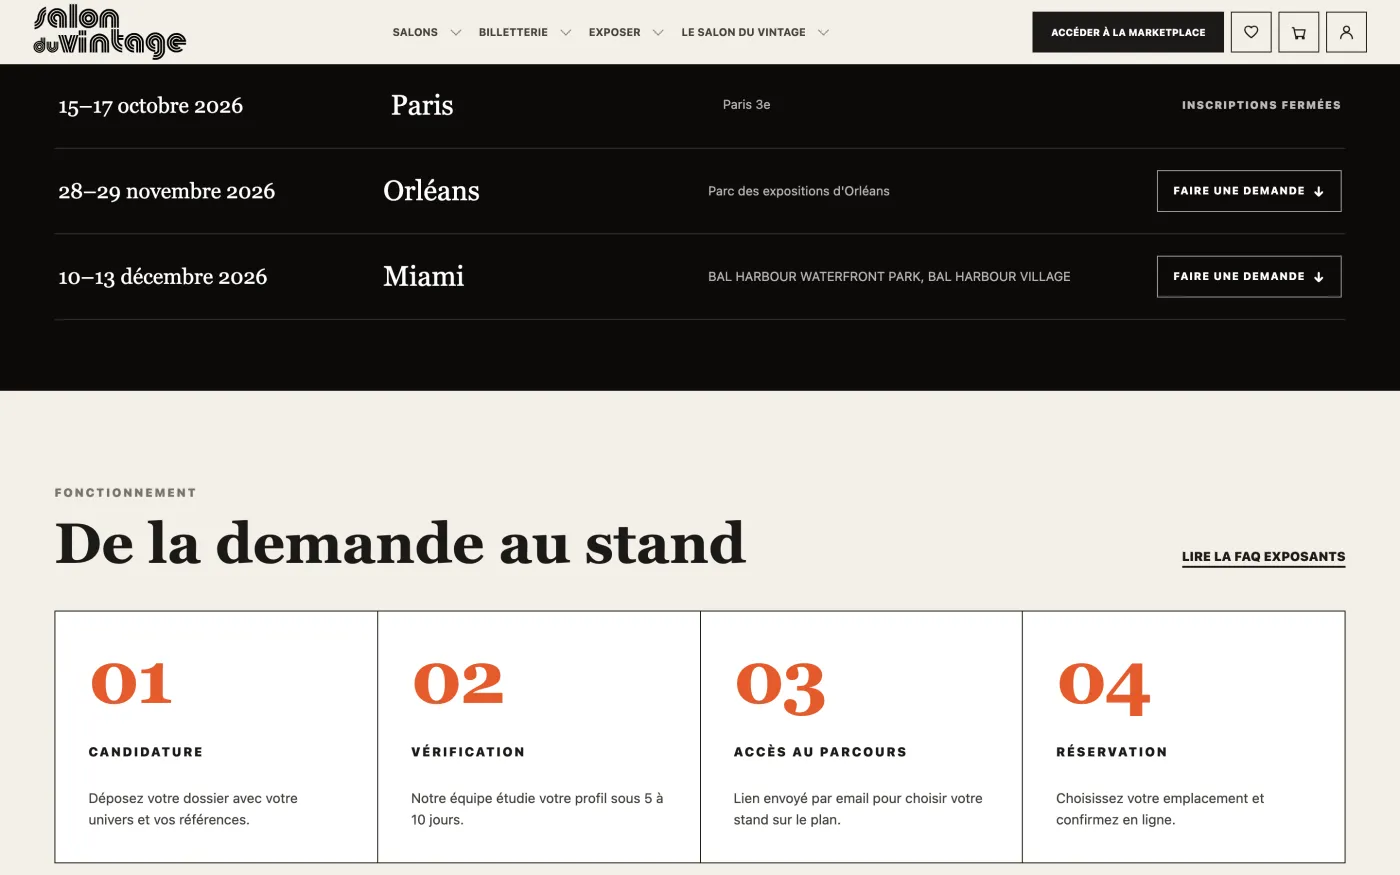This screenshot has height=875, width=1400.
Task: Click the Bal Harbour Waterfront Park venue
Action: [889, 277]
